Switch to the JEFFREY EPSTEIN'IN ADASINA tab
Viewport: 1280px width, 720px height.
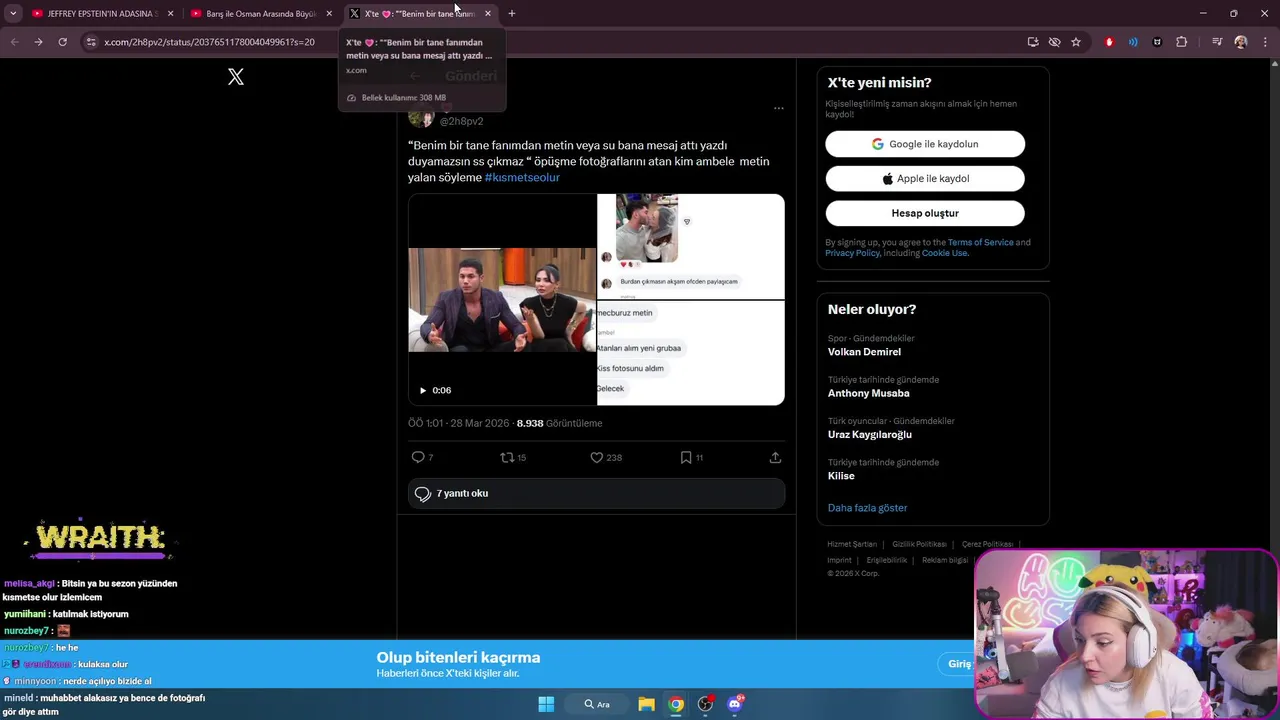pos(100,14)
